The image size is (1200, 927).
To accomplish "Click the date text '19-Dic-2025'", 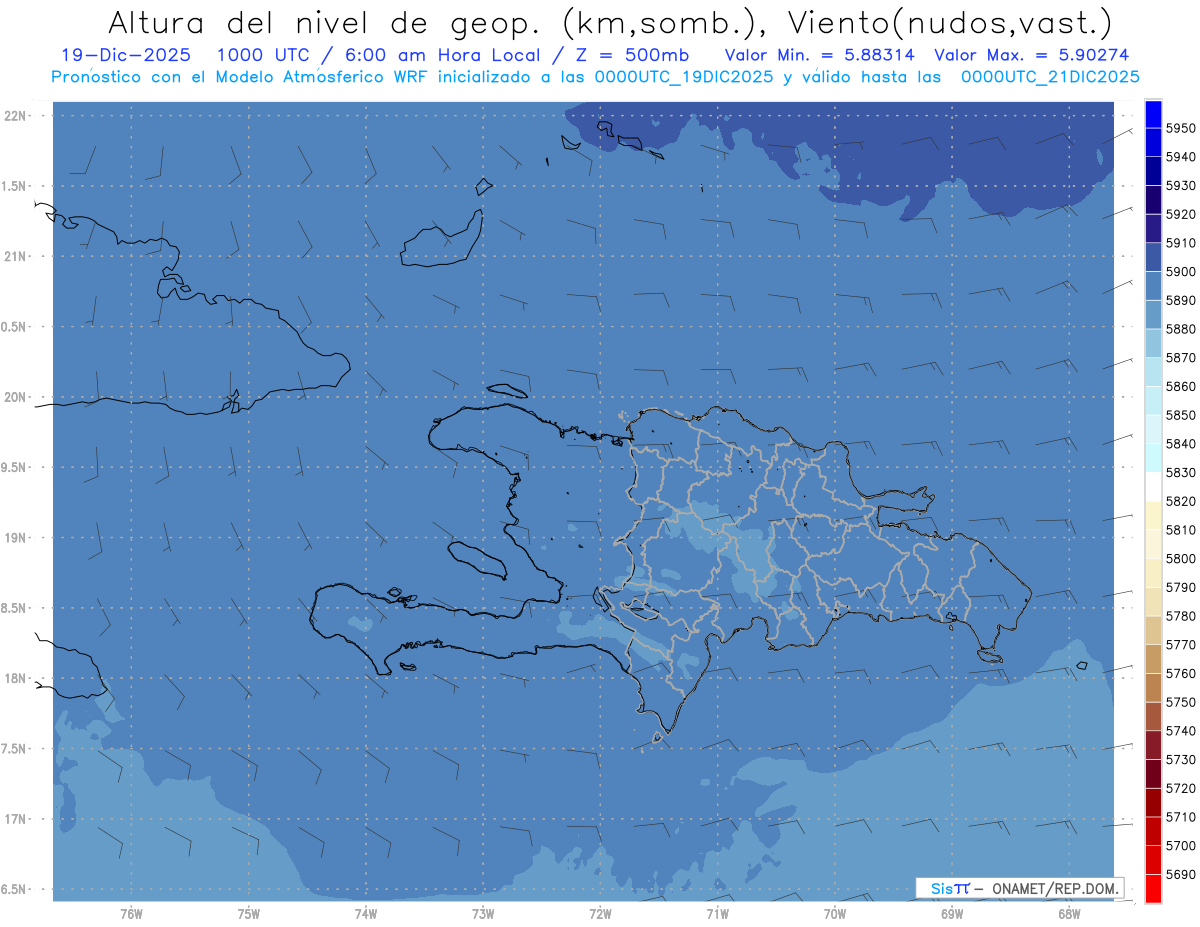I will click(x=127, y=56).
